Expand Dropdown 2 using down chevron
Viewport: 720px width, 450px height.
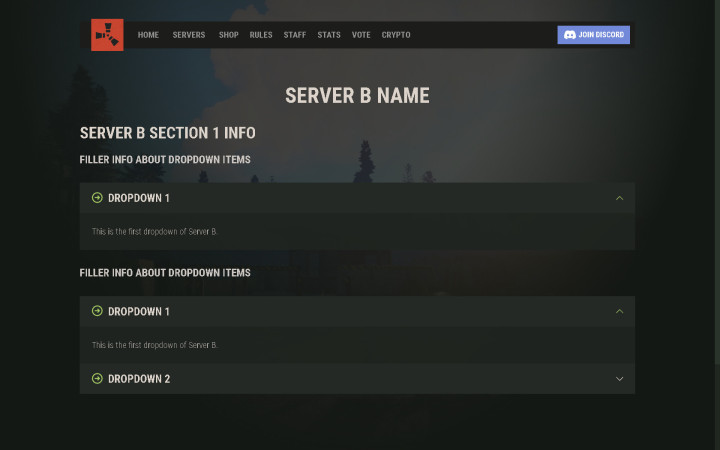pyautogui.click(x=619, y=379)
